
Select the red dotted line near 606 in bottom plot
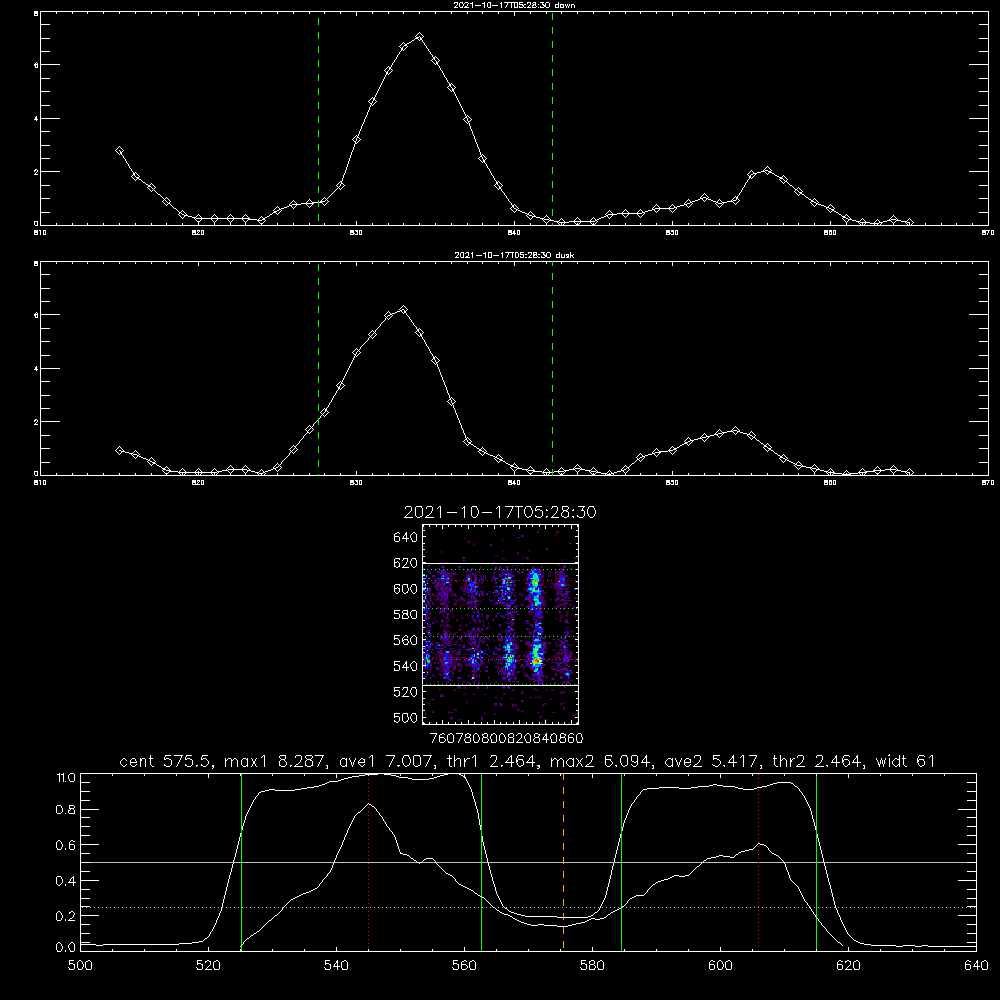tap(758, 861)
